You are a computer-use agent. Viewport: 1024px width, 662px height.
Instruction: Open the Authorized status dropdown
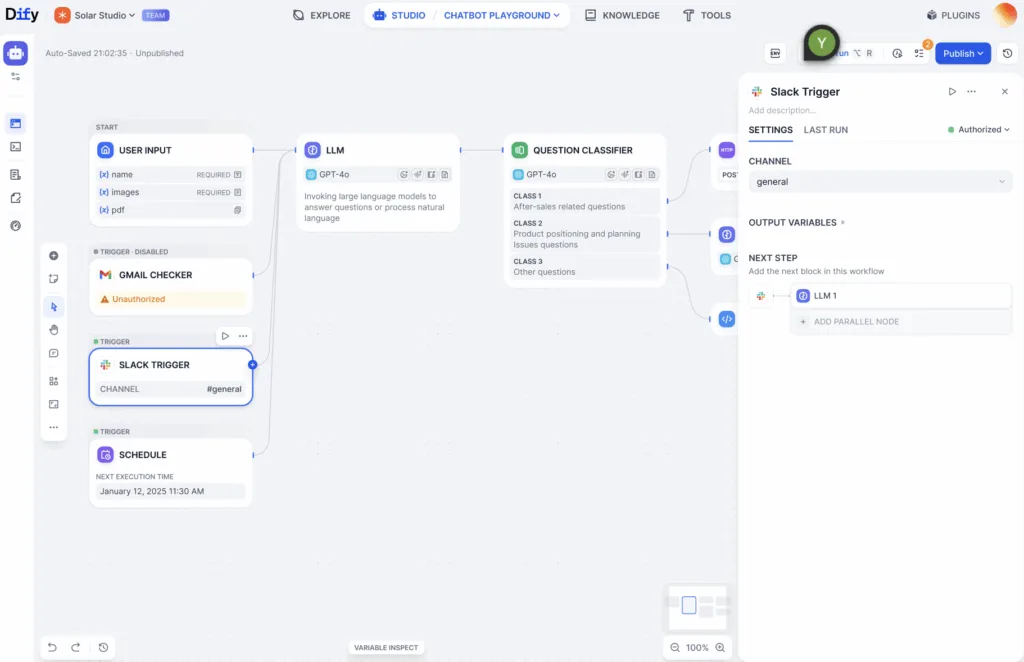point(979,130)
